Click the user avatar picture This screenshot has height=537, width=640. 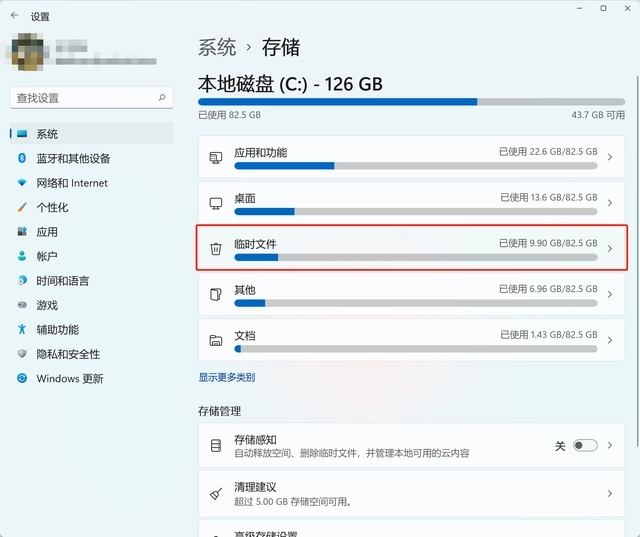pyautogui.click(x=28, y=52)
